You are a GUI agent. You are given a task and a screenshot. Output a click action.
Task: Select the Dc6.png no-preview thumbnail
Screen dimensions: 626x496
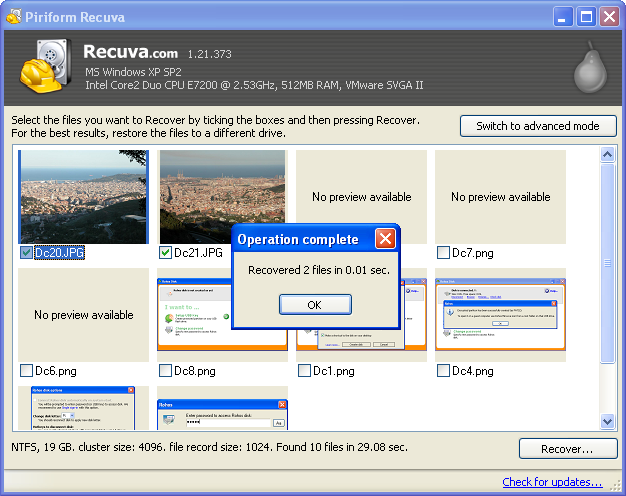(x=83, y=315)
